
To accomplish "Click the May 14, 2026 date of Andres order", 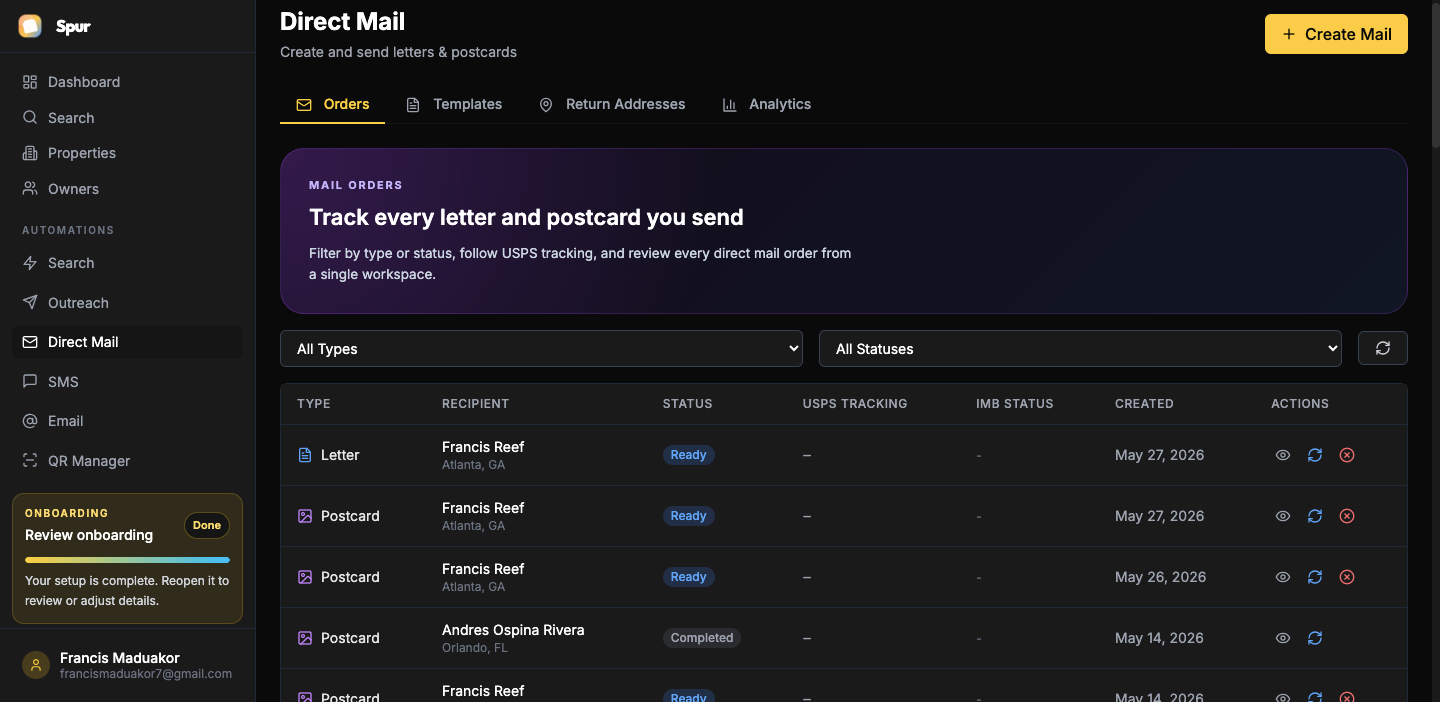I will (1160, 638).
